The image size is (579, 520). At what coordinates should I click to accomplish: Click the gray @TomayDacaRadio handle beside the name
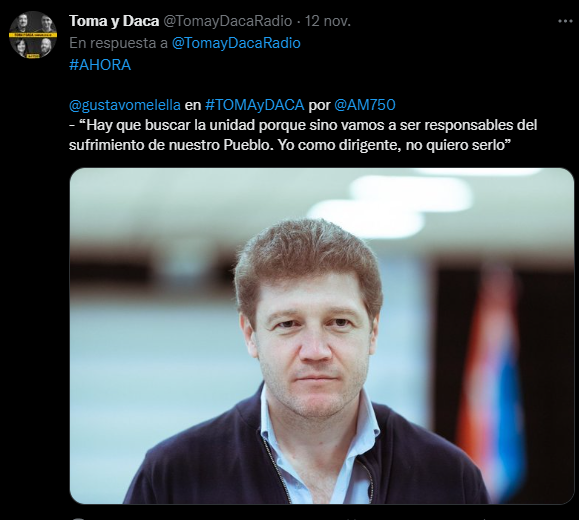coord(227,21)
